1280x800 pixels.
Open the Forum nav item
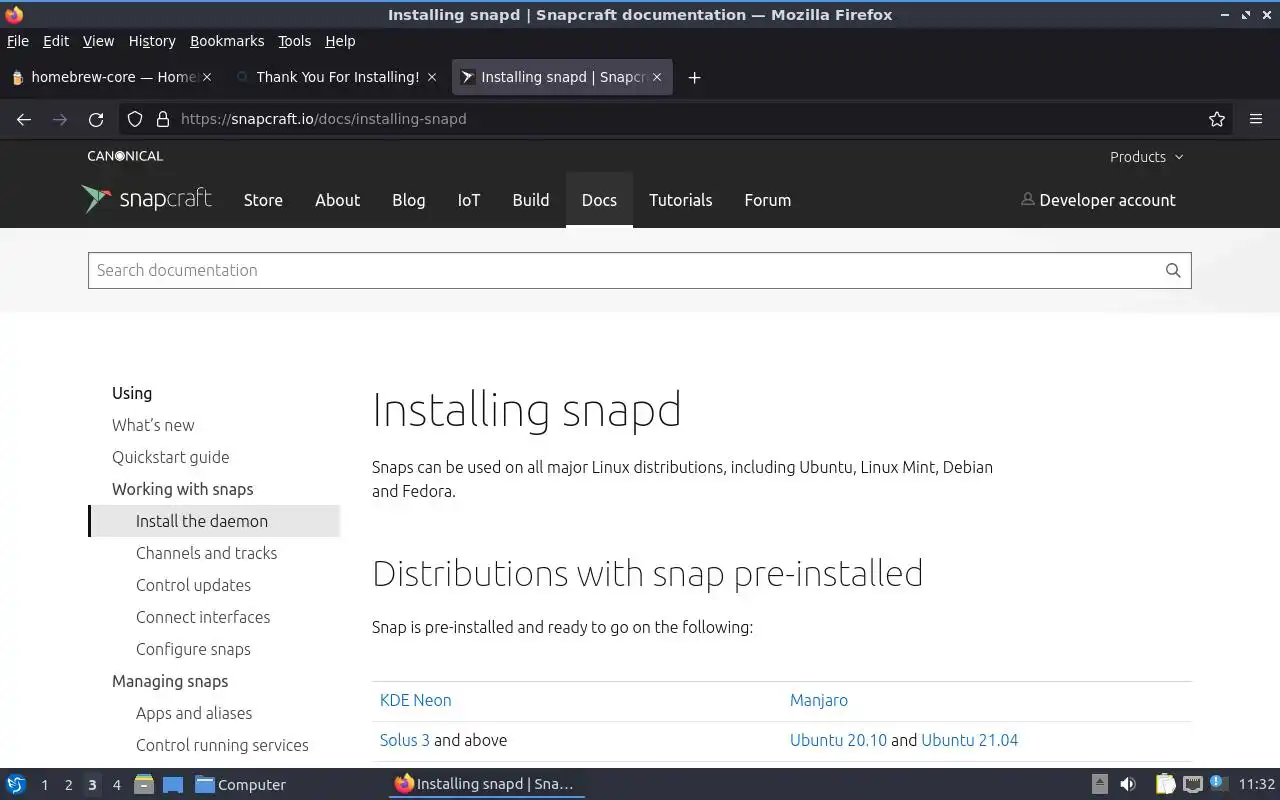point(768,200)
